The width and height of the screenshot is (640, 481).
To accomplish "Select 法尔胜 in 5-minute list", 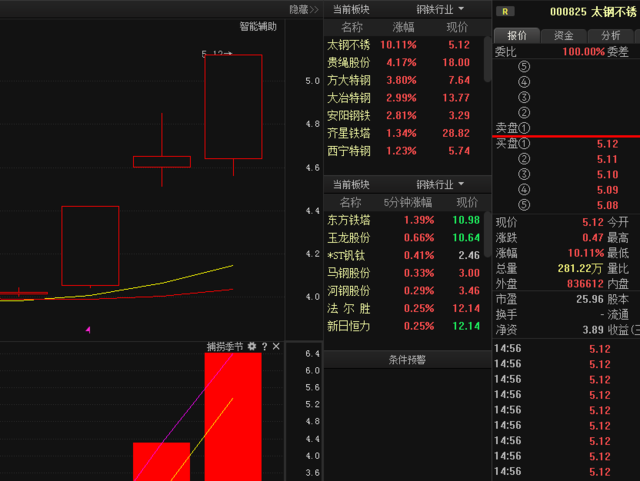I will [x=404, y=308].
